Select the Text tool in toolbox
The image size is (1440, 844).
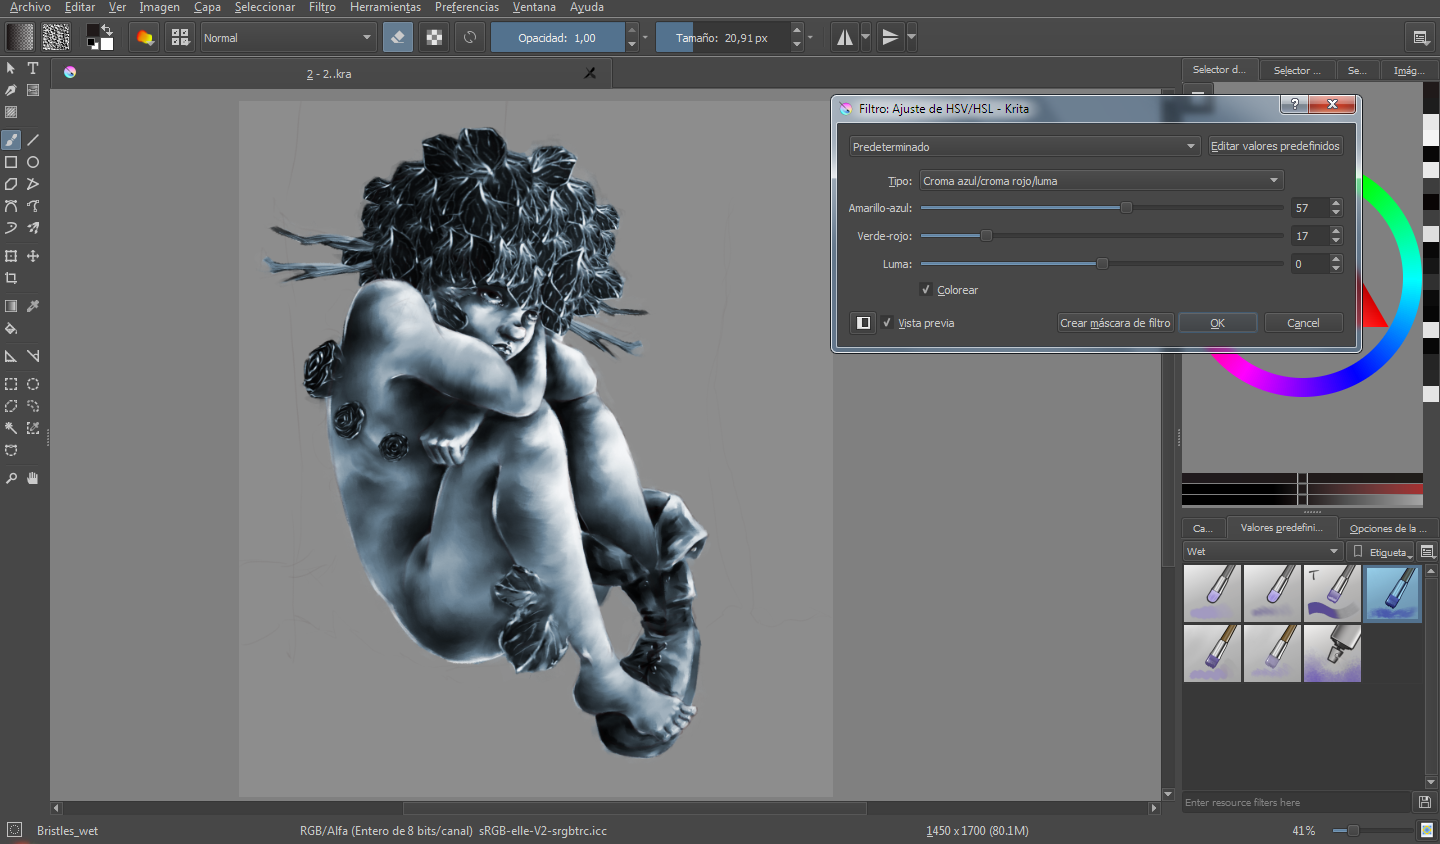coord(33,68)
